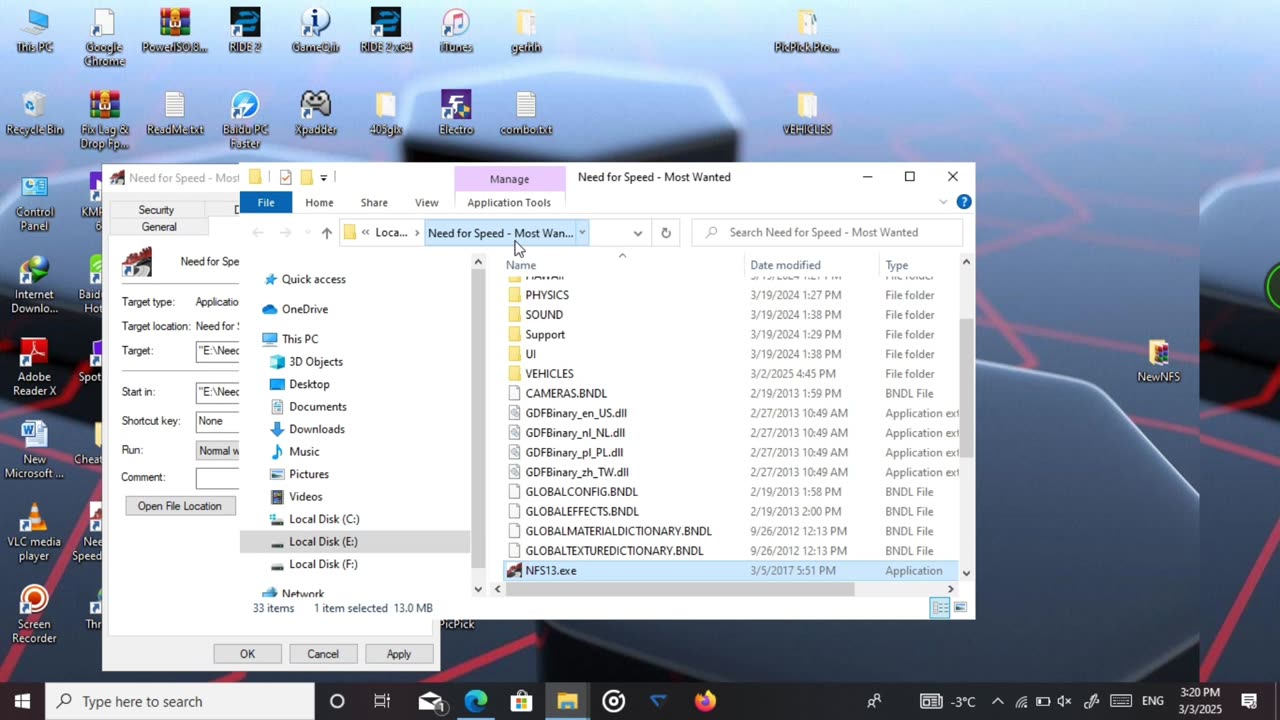Open Adobe Reader X shortcut
1280x720 pixels.
[x=34, y=367]
